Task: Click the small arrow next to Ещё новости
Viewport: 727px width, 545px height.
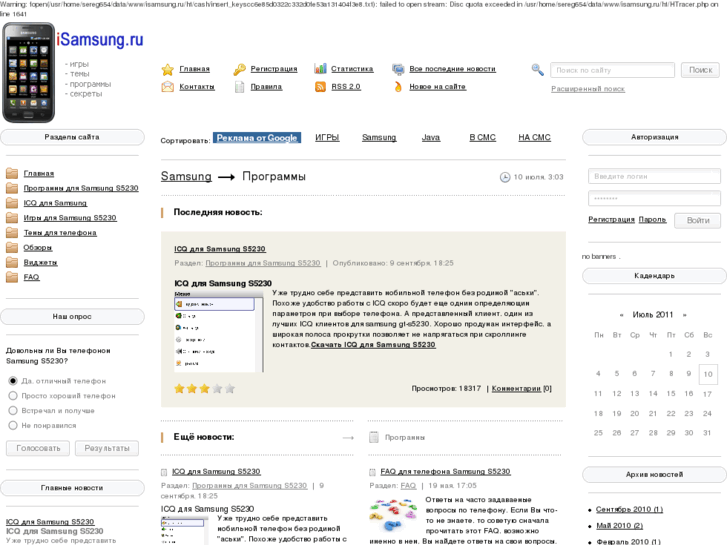Action: [x=348, y=437]
